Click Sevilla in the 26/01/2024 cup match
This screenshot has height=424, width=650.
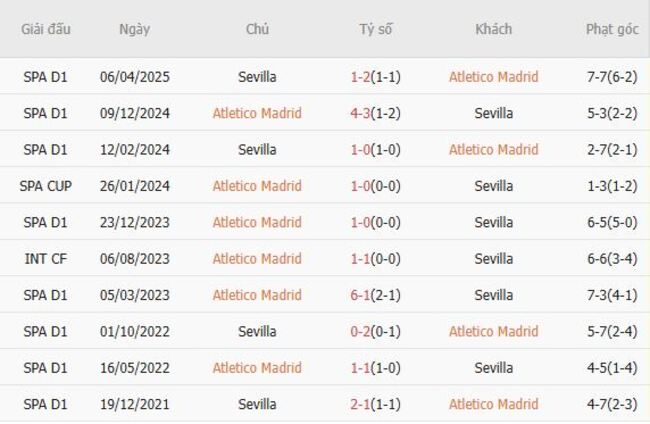(x=494, y=186)
